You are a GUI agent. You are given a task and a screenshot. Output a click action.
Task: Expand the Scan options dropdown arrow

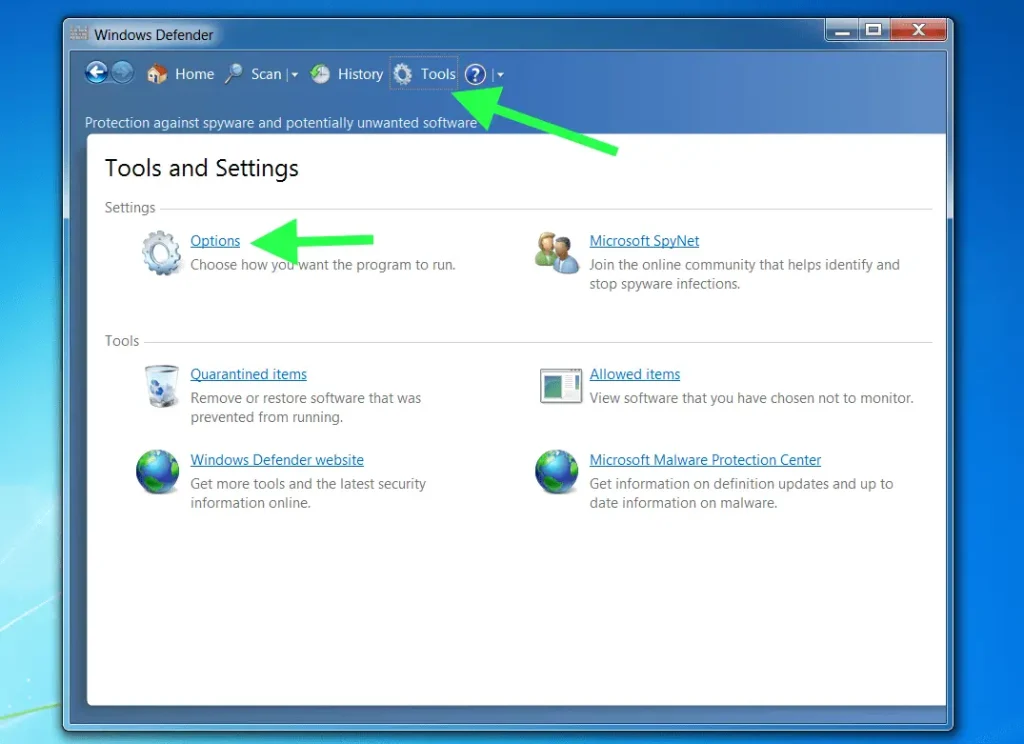pos(295,75)
